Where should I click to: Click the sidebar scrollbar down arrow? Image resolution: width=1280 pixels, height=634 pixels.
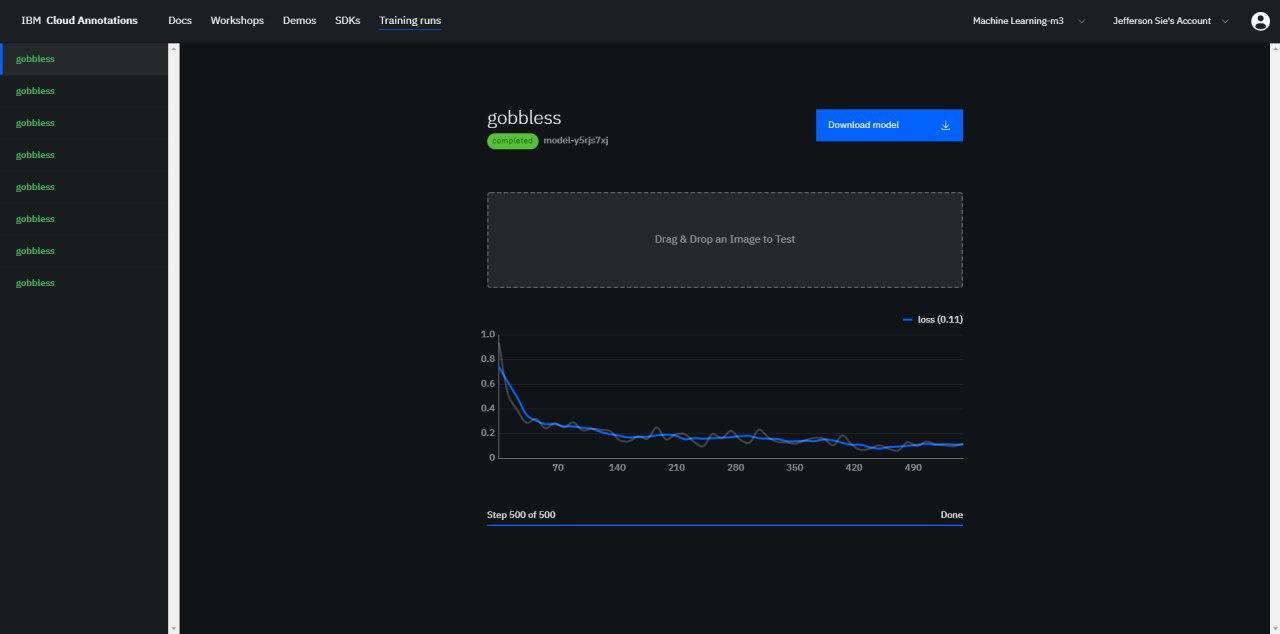[174, 629]
